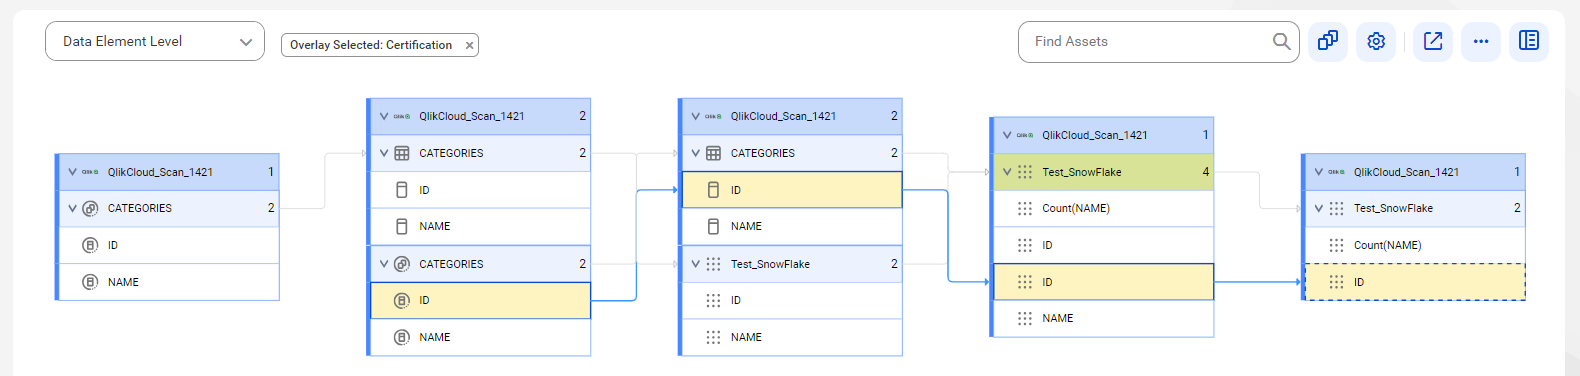Viewport: 1580px width, 376px height.
Task: Click Qlik logo in fourth node header
Action: point(1025,135)
